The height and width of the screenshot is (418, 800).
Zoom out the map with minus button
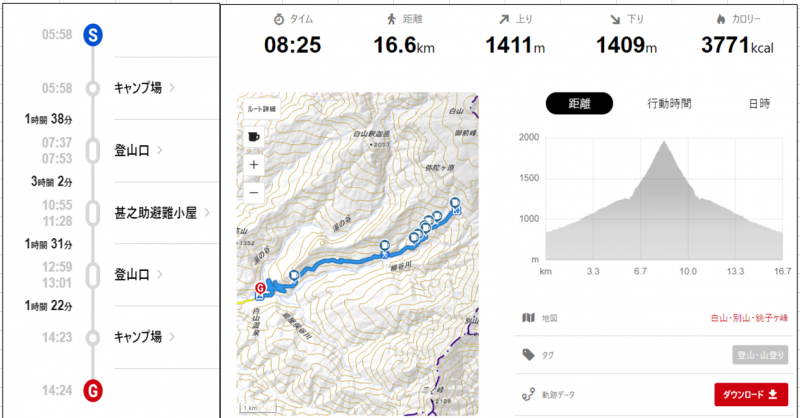tap(254, 192)
